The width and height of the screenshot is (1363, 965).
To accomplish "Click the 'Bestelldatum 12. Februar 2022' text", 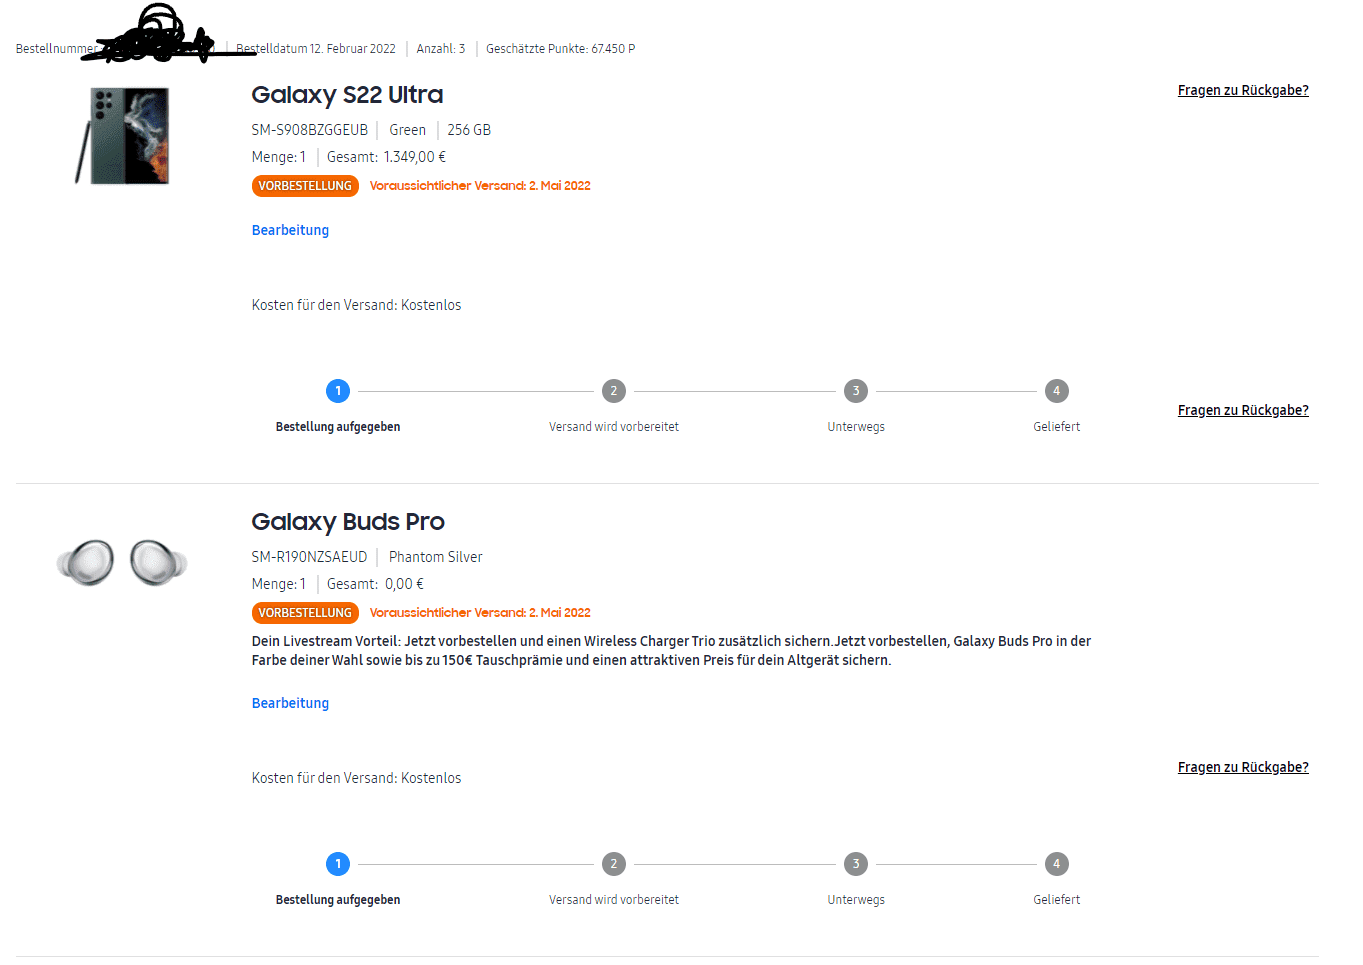I will 316,49.
